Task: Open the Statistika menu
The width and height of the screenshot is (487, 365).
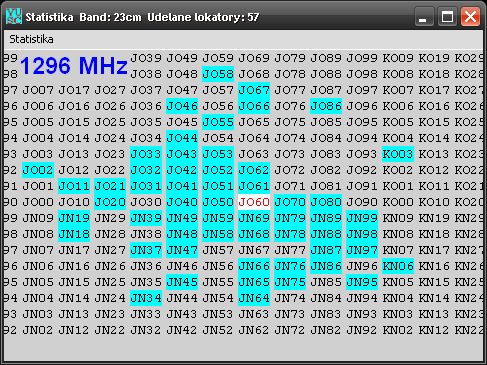Action: point(31,39)
